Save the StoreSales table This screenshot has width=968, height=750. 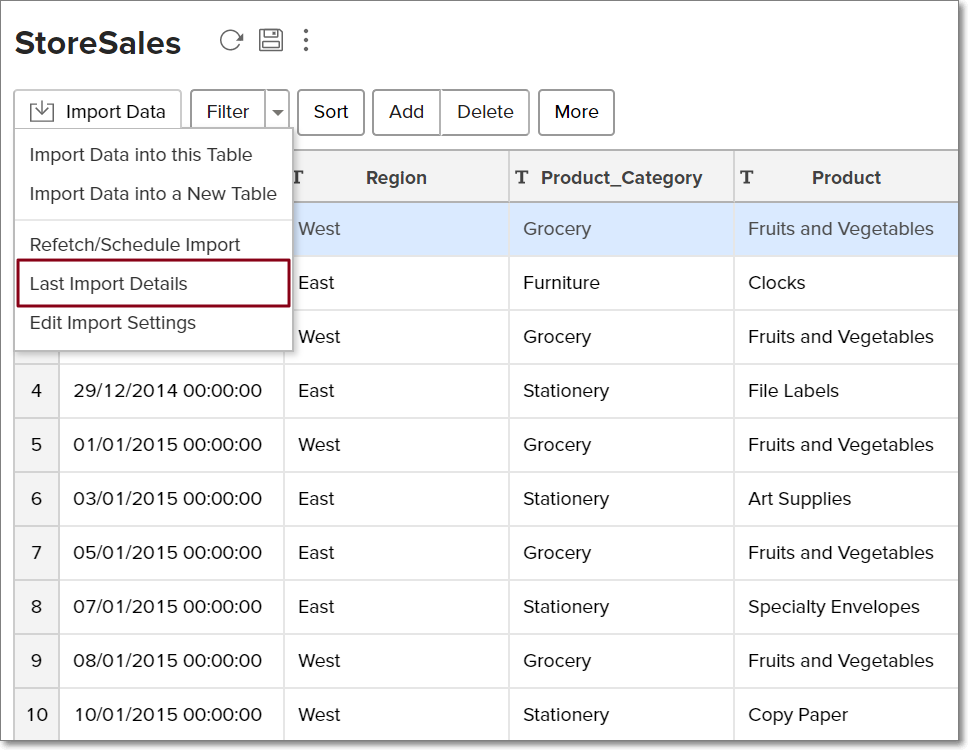coord(271,40)
